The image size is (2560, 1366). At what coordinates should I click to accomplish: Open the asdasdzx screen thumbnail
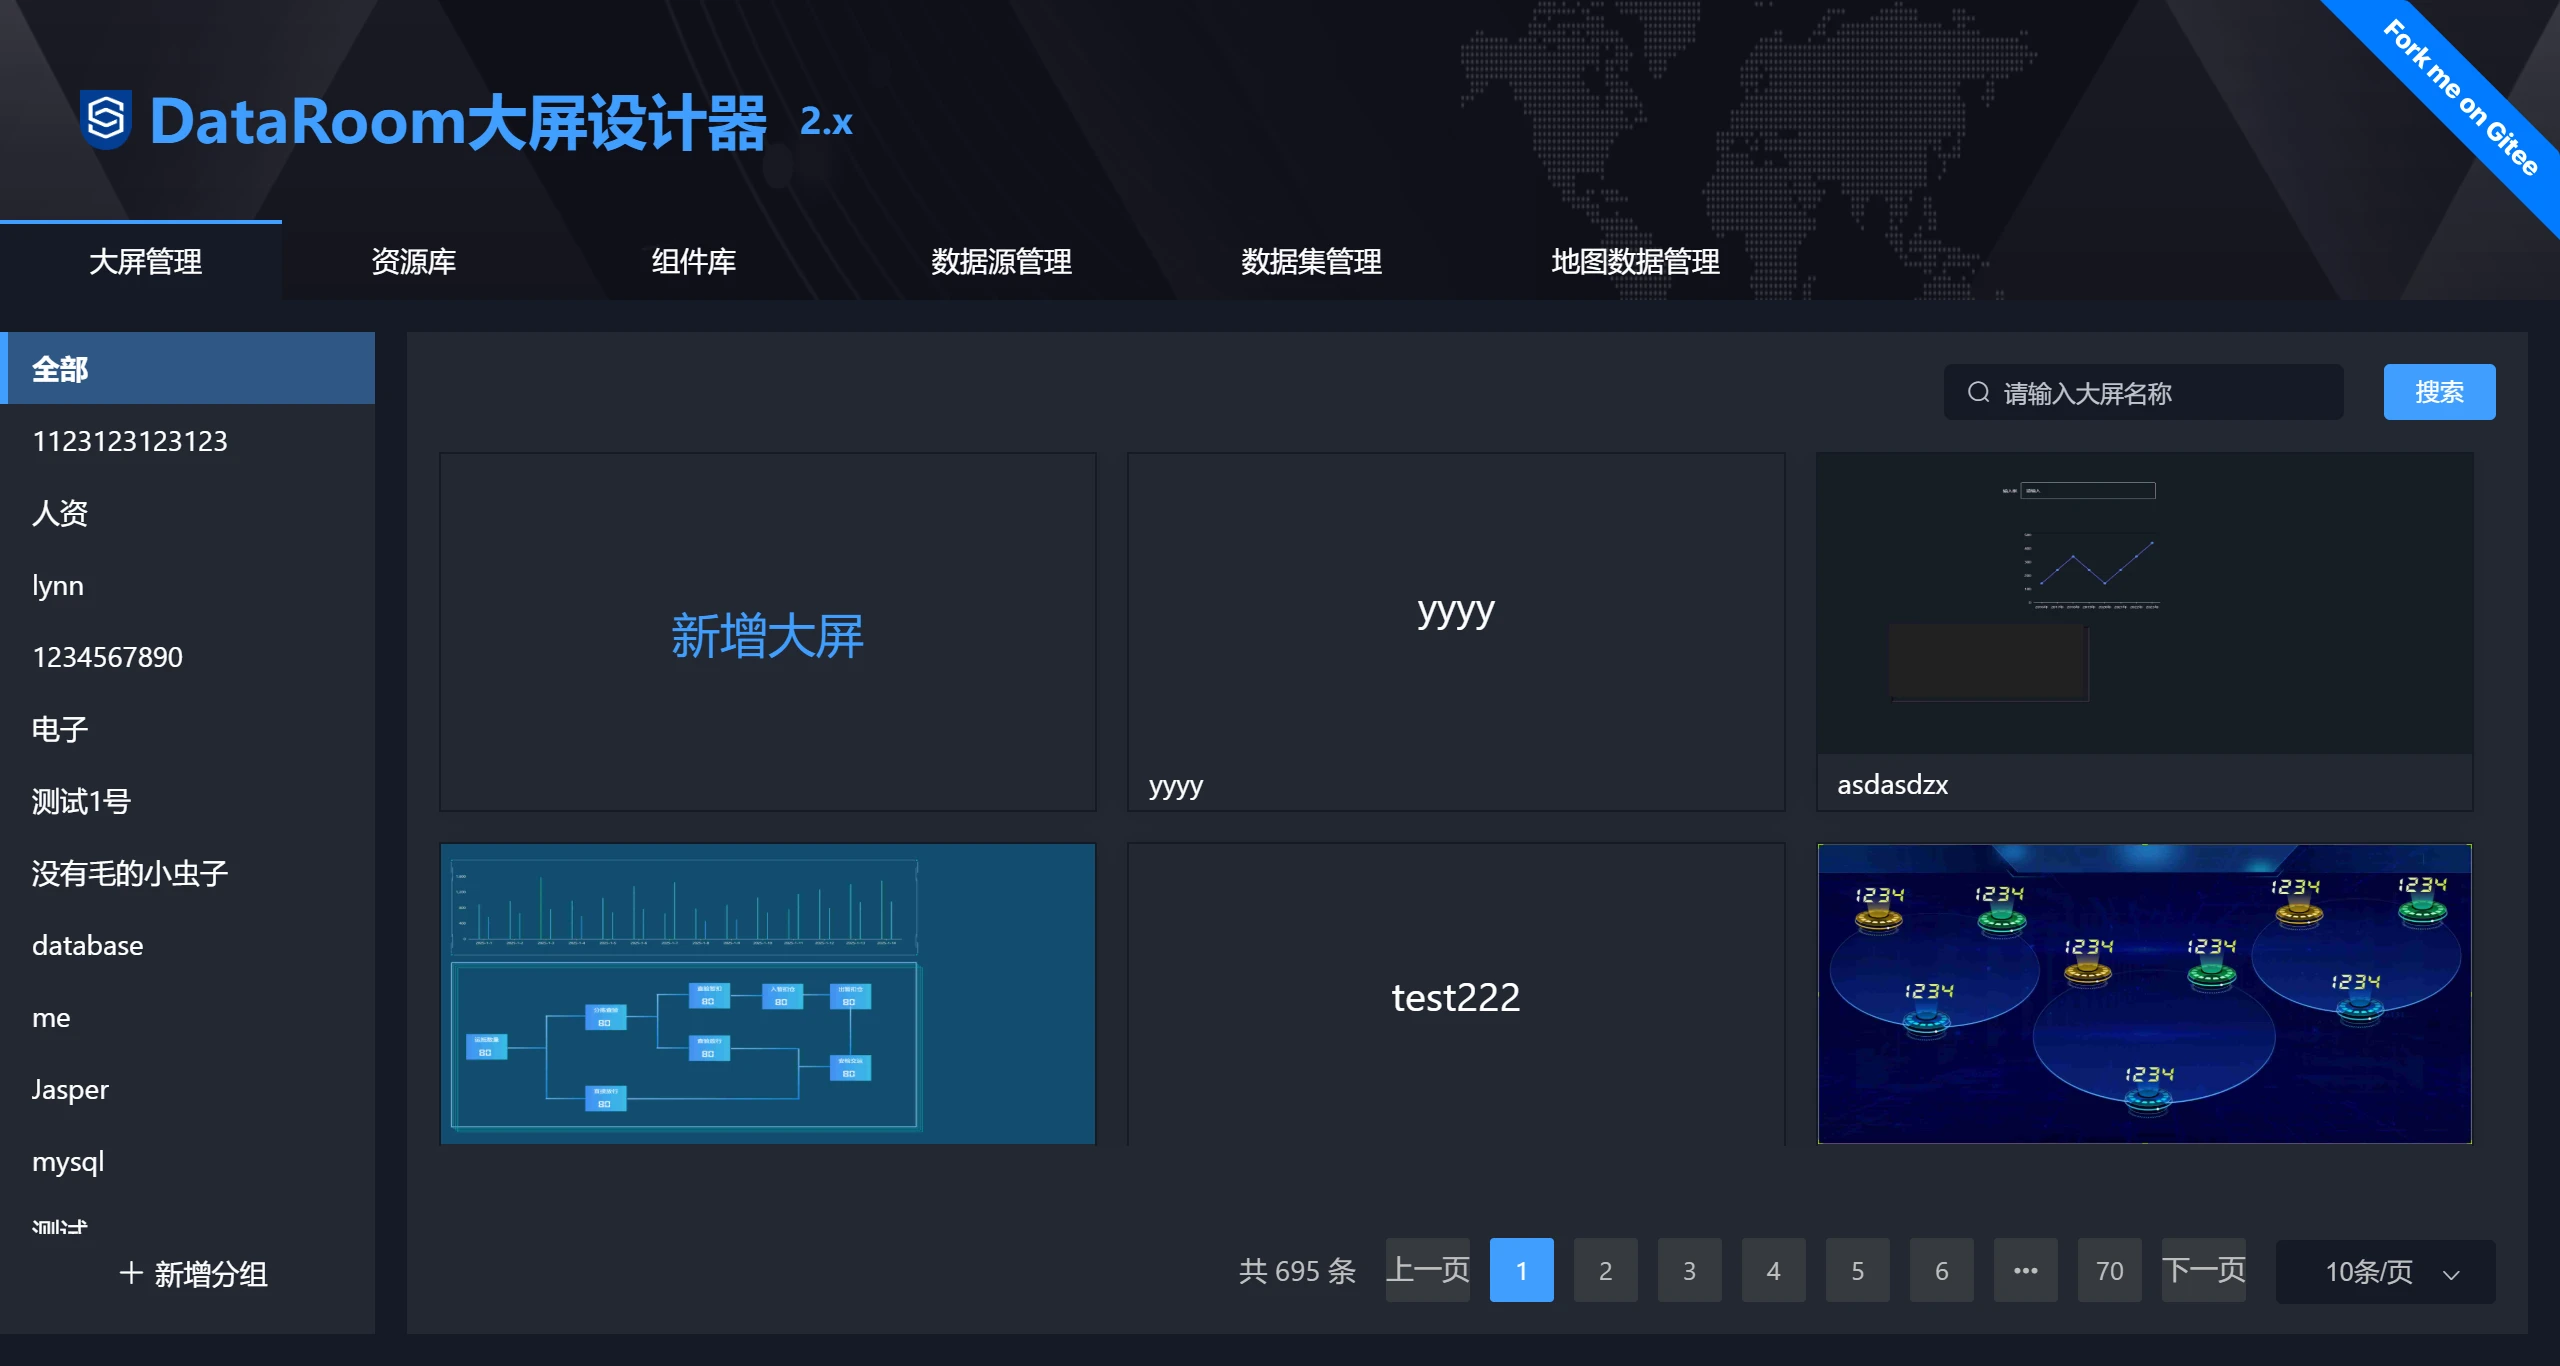[2144, 603]
